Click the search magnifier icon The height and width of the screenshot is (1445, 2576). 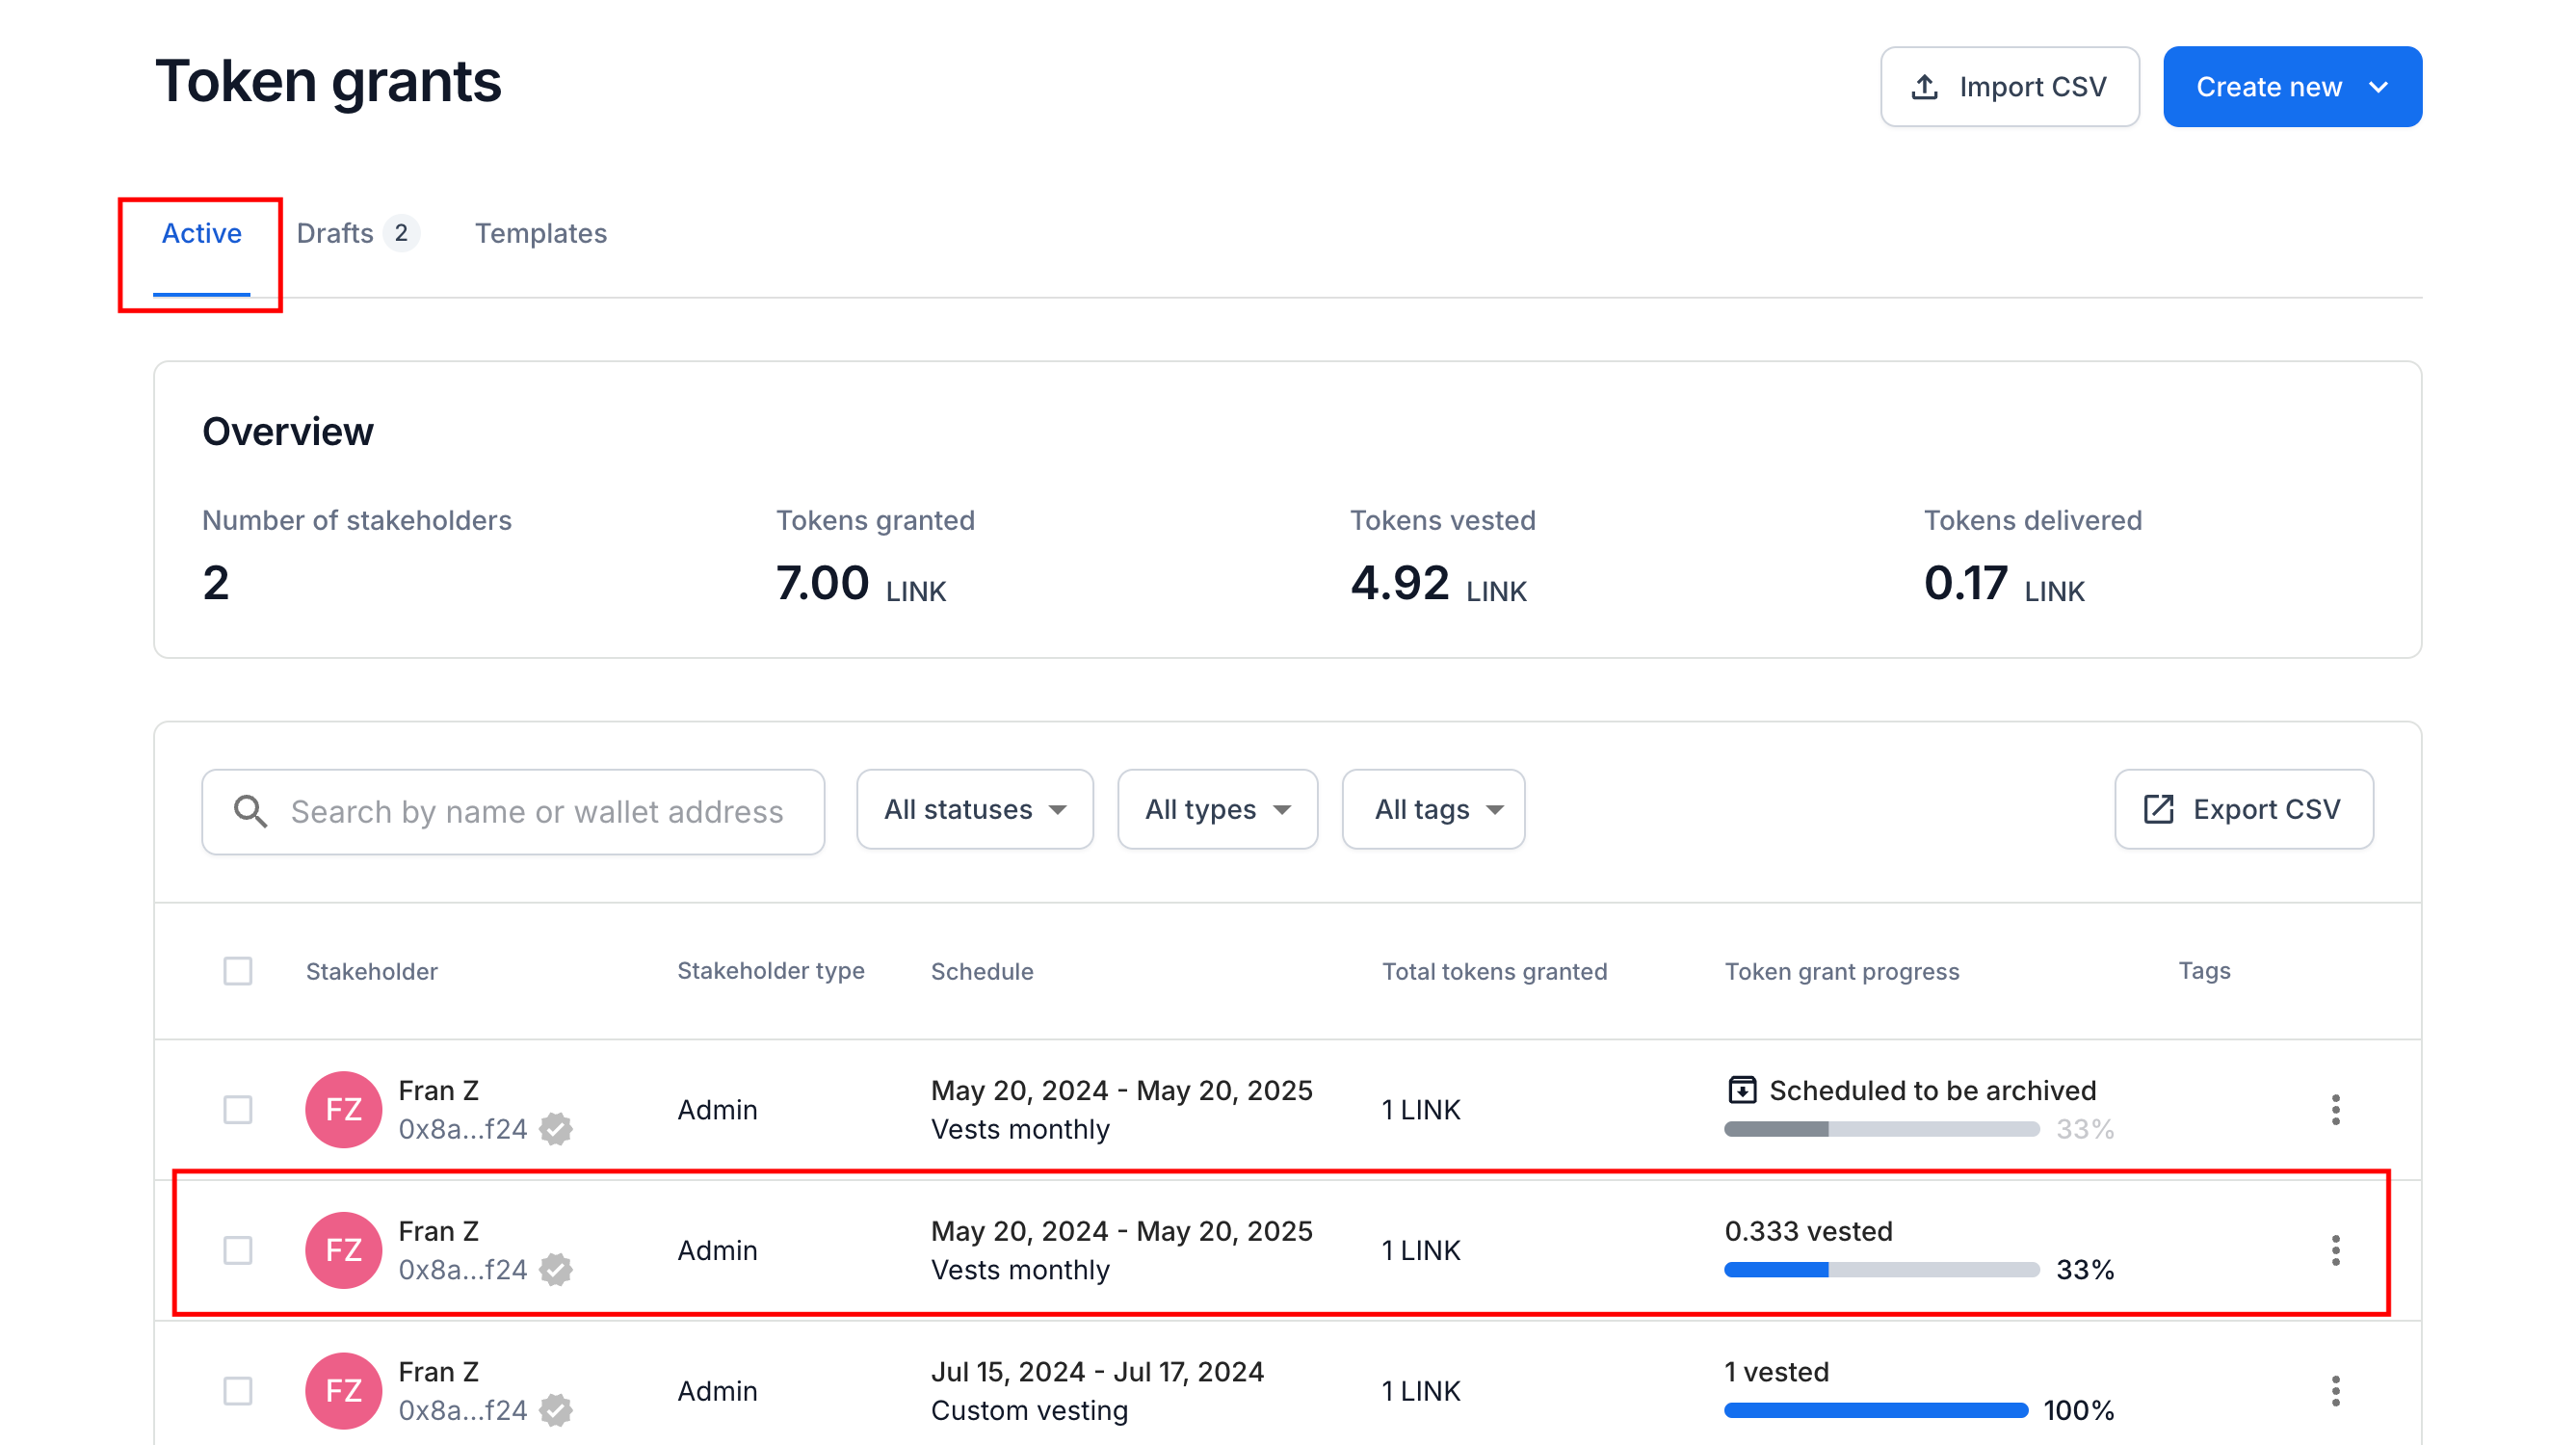tap(250, 811)
